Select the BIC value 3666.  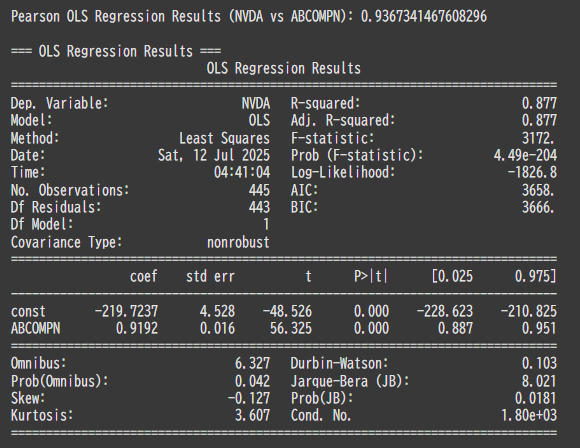click(x=538, y=208)
